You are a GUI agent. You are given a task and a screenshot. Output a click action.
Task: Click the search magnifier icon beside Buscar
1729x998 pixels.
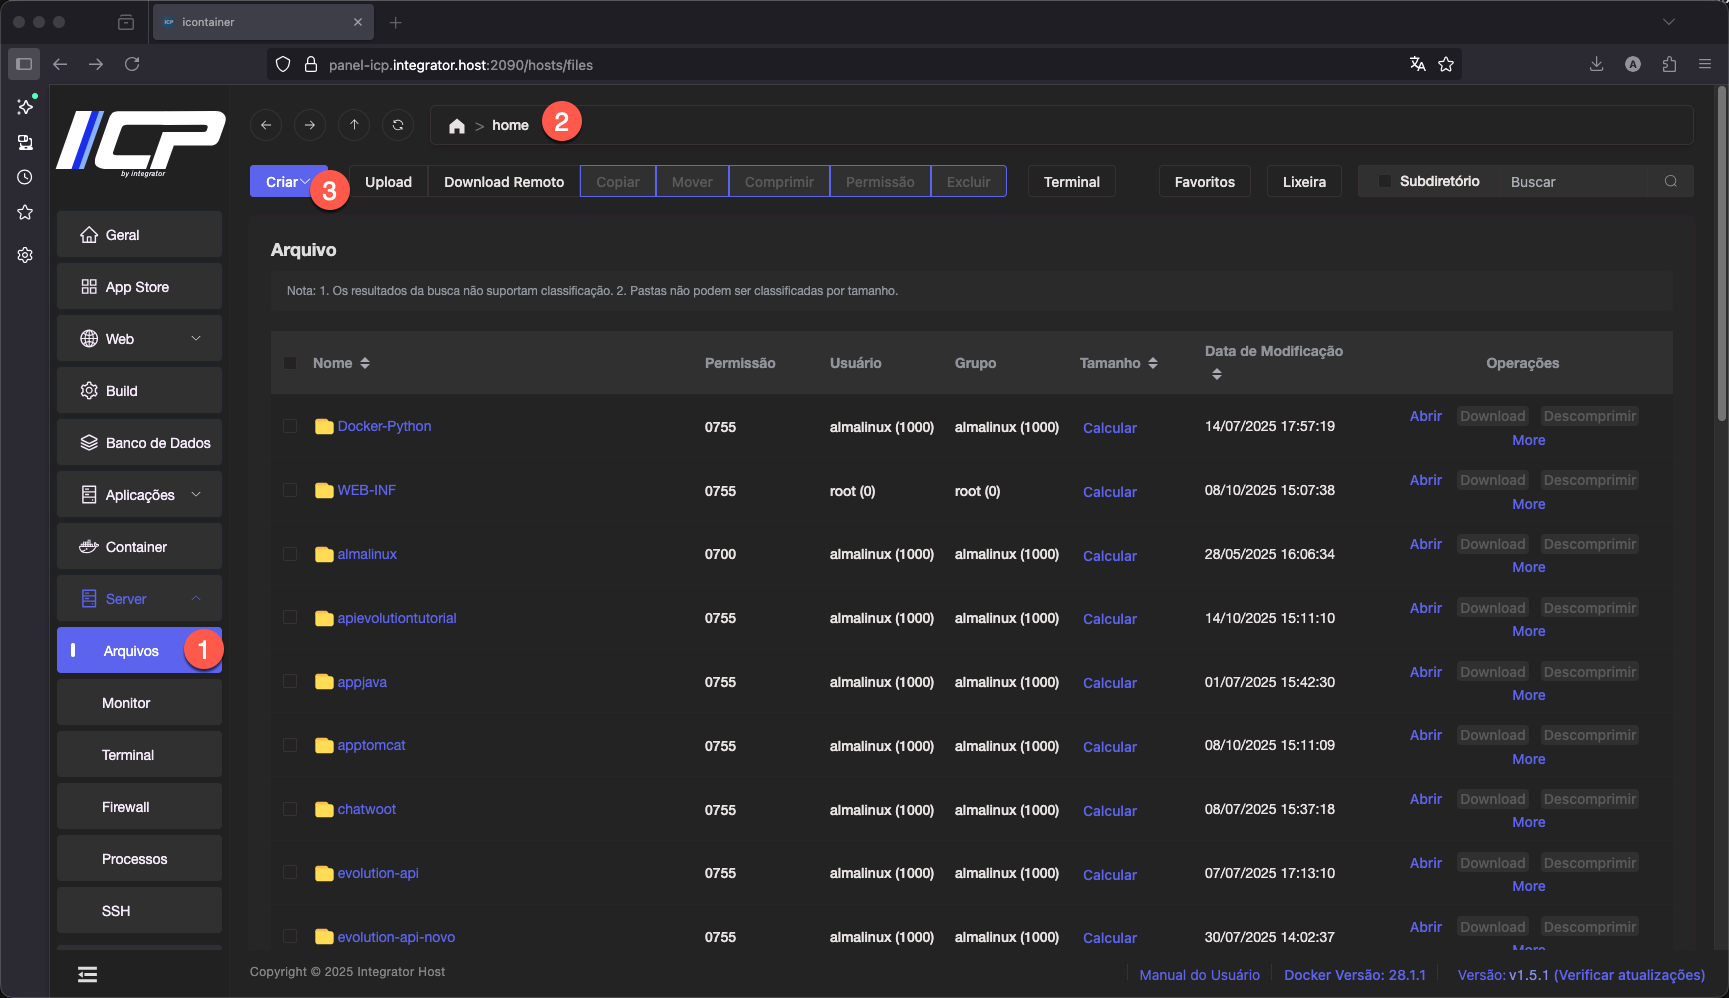[1670, 181]
